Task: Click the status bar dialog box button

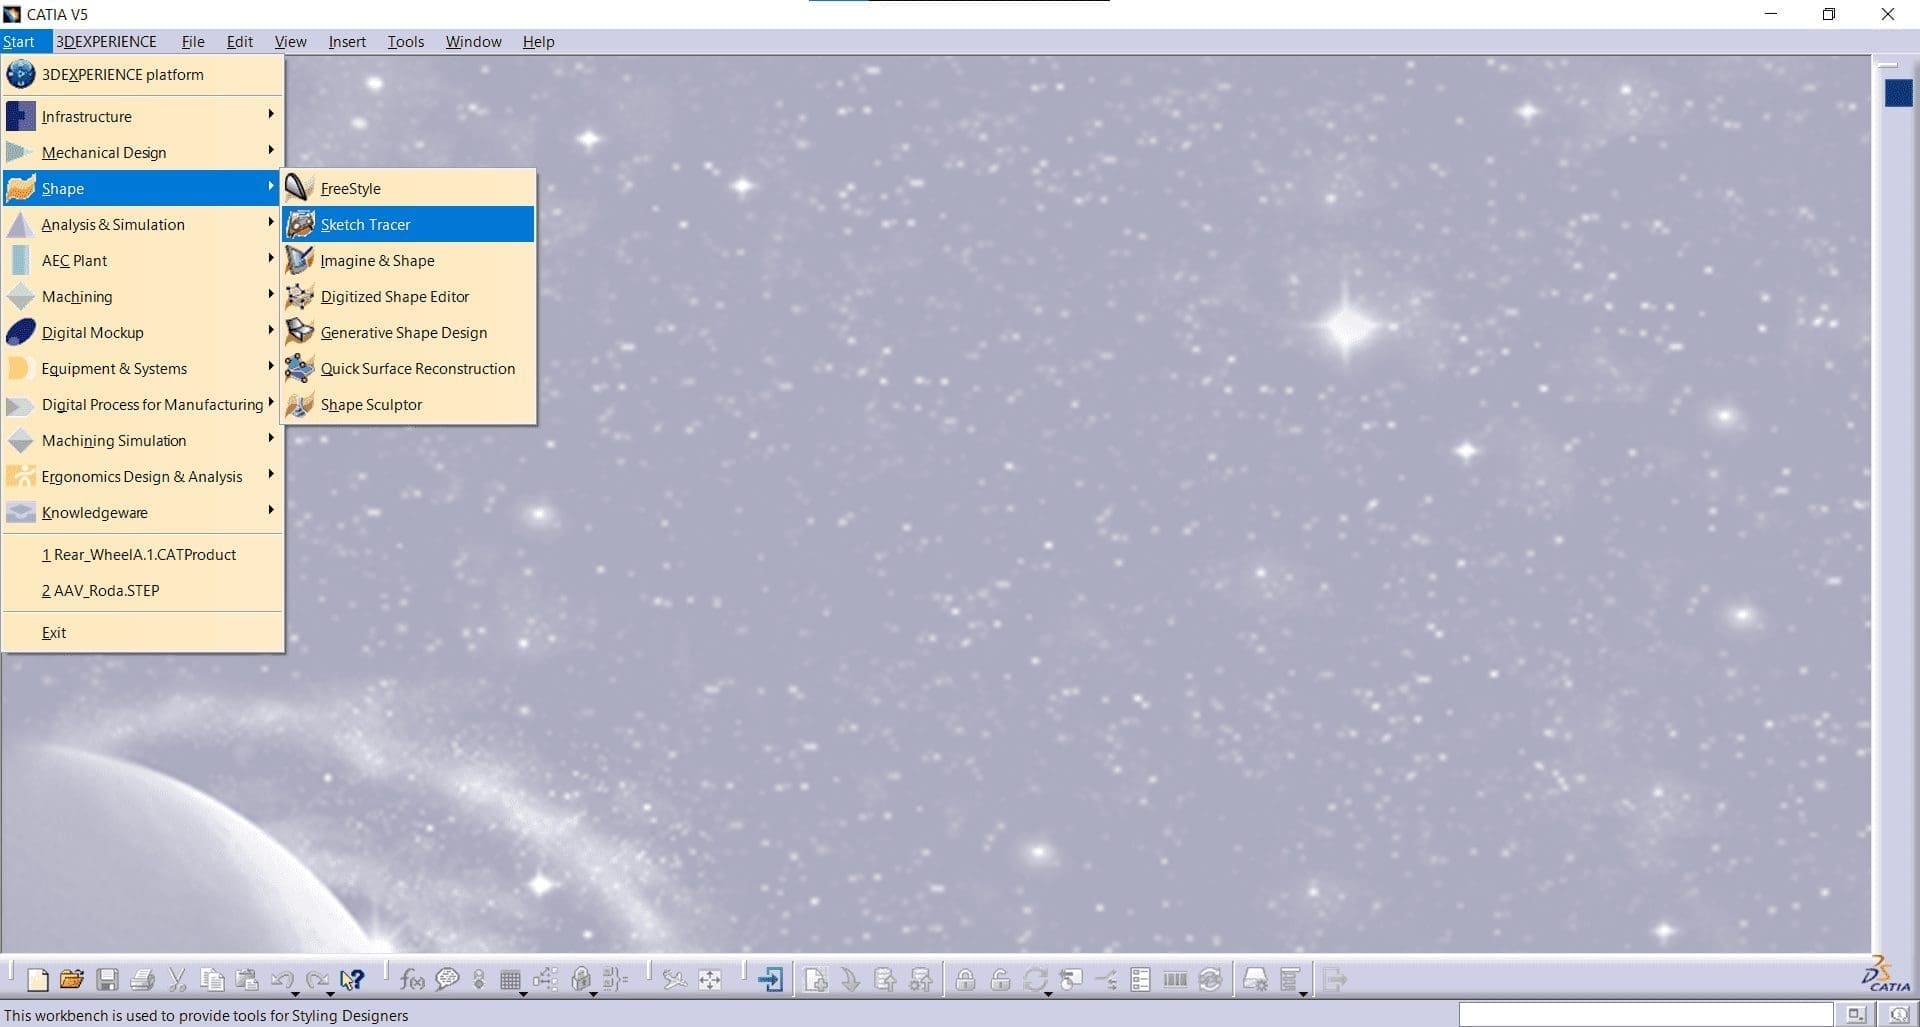Action: coord(1856,1014)
